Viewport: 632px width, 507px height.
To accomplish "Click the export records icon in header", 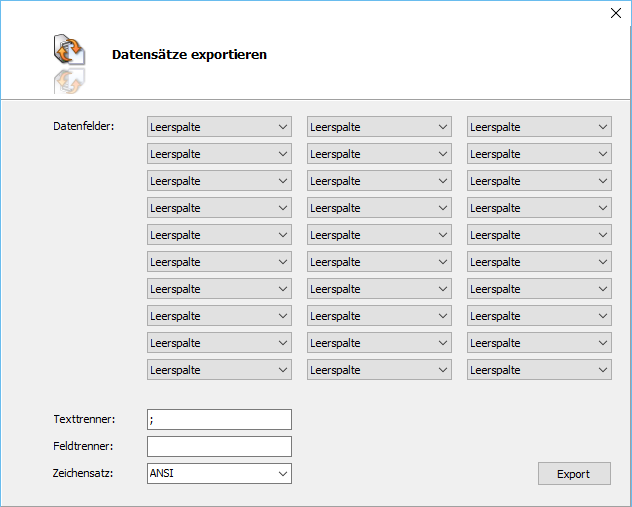I will coord(68,50).
